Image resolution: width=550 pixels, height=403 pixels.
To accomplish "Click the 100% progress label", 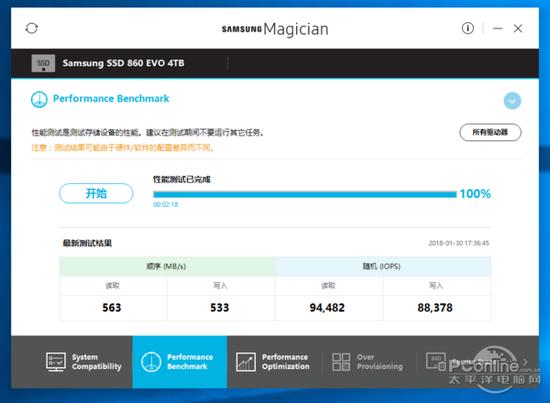I will [x=475, y=194].
